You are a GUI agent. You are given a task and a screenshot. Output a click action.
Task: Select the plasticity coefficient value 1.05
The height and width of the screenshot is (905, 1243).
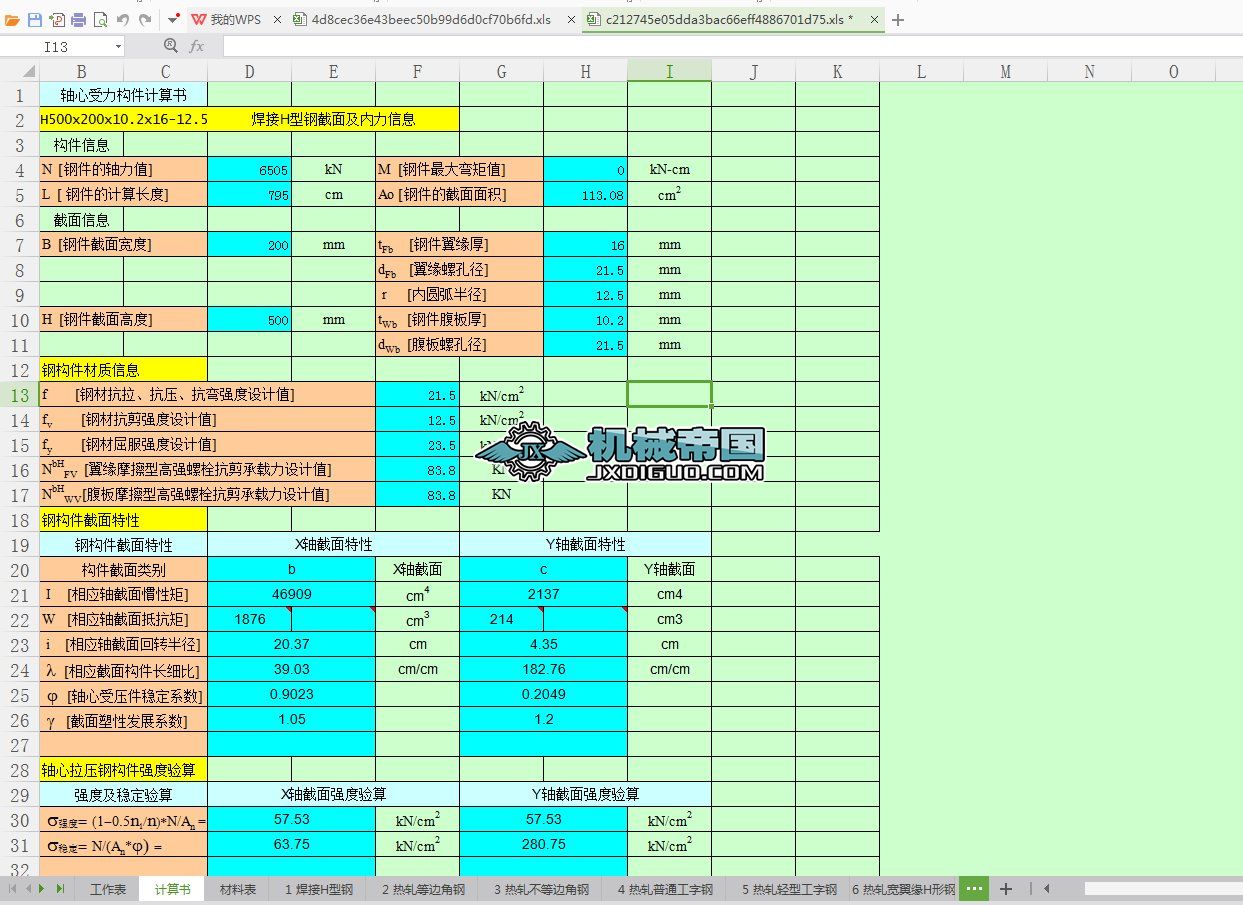coord(291,720)
